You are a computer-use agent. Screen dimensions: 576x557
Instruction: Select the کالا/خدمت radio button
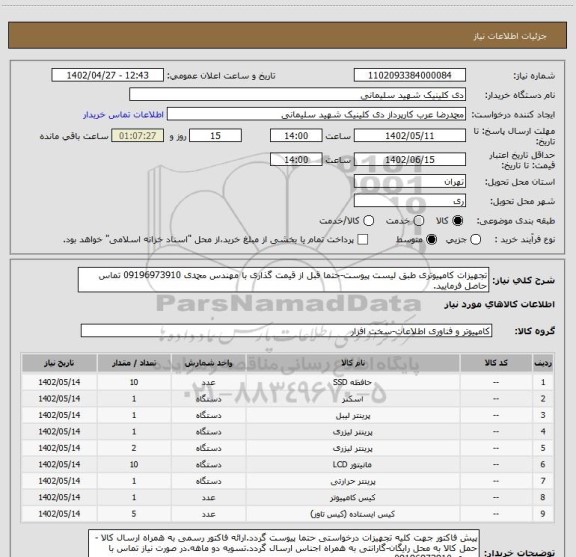coord(368,221)
